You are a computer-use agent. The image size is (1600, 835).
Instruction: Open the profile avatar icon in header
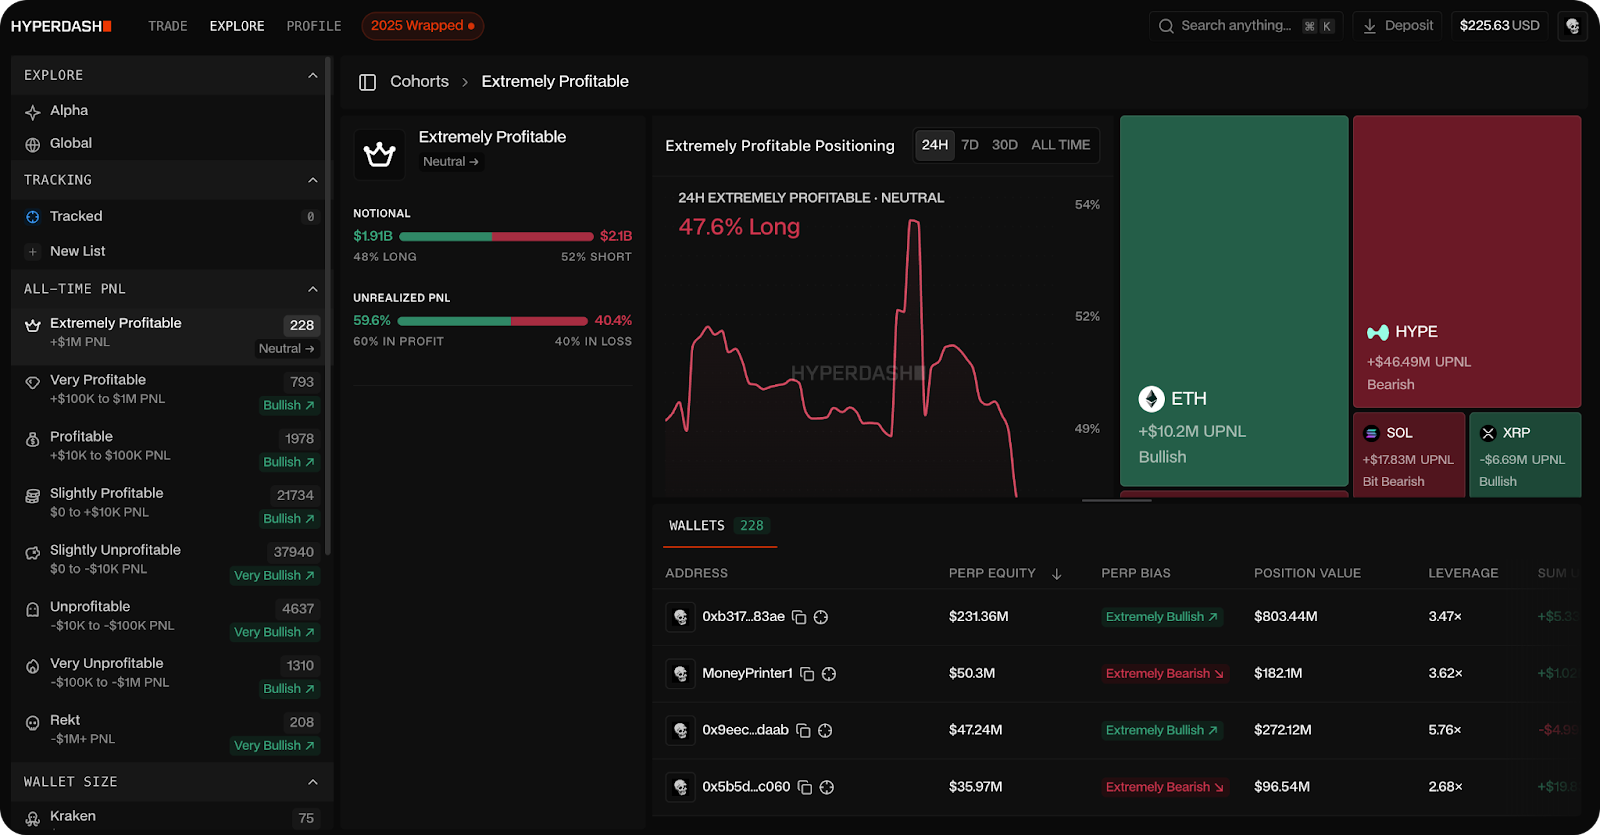tap(1572, 26)
